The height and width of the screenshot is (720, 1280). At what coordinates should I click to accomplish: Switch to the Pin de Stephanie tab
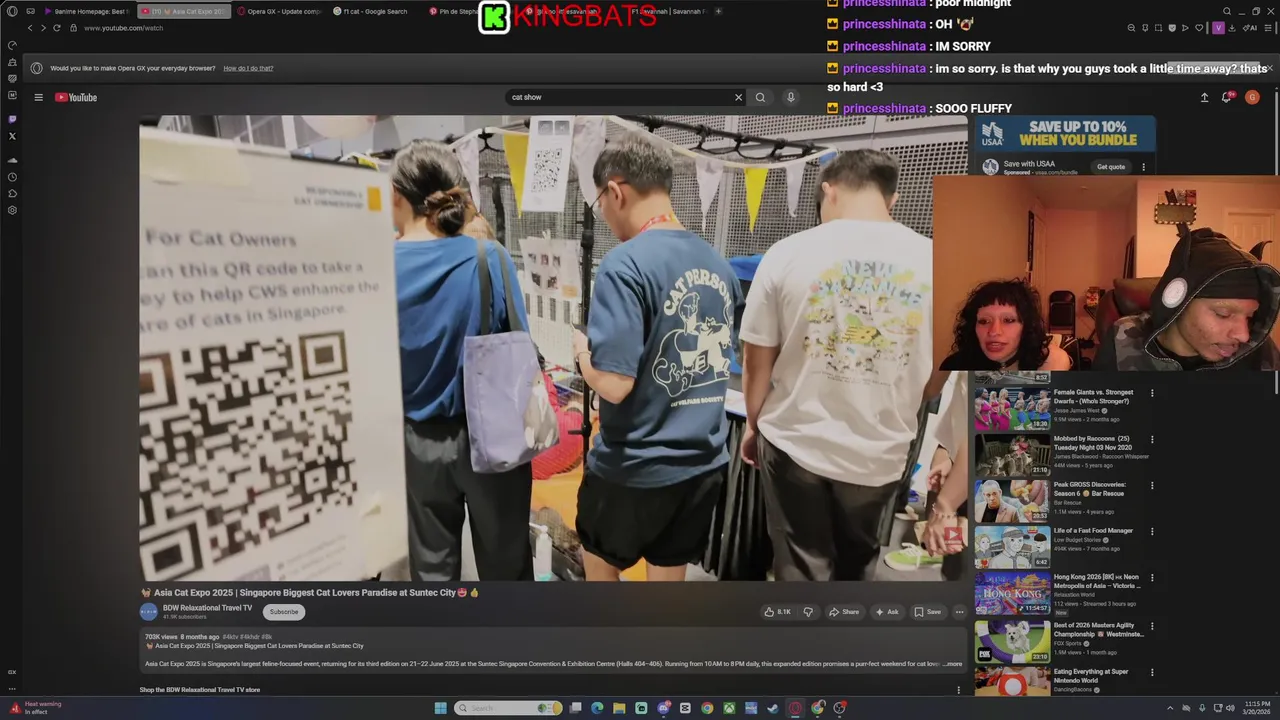pyautogui.click(x=453, y=11)
